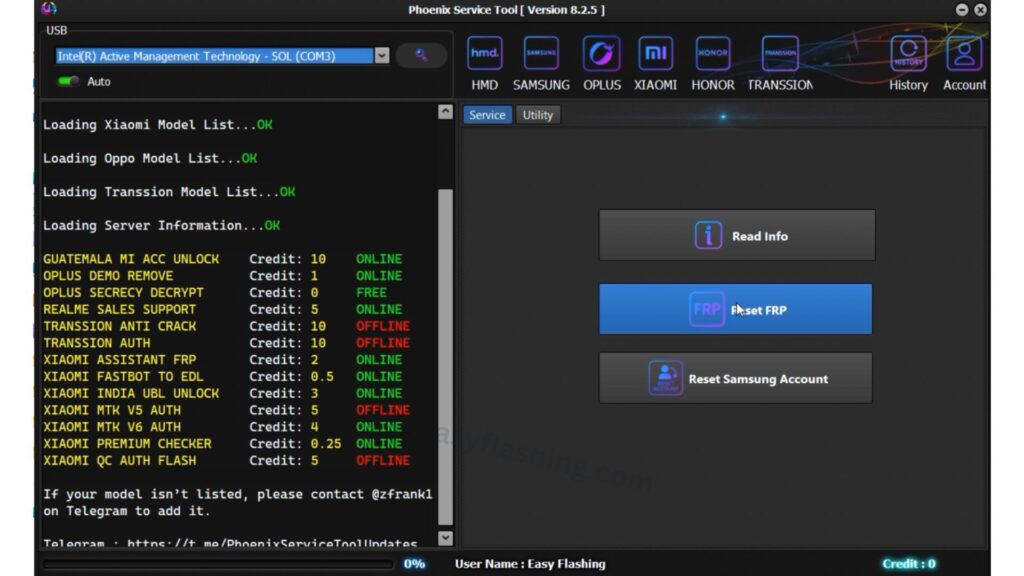Switch to the Service tab
The image size is (1024, 576).
pos(487,114)
